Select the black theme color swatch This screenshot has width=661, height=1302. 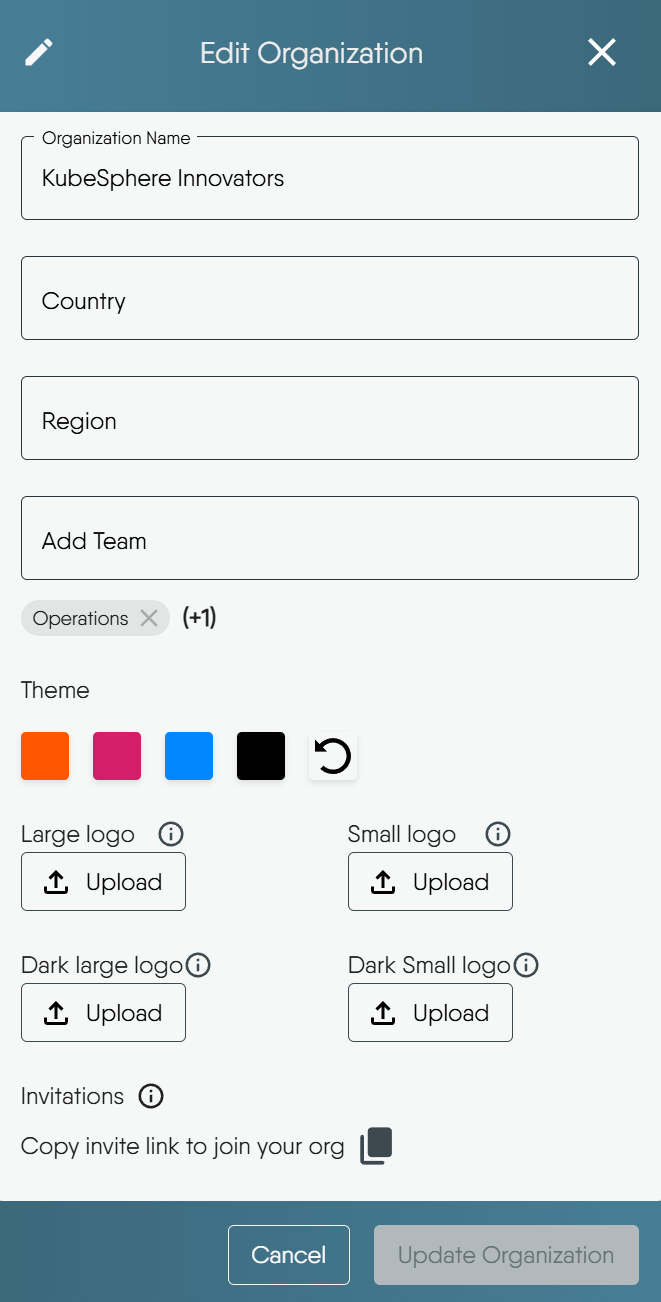(260, 756)
